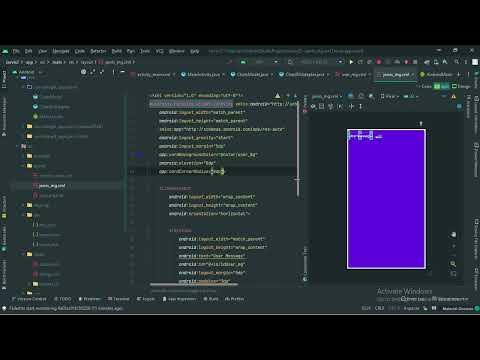Show layout warnings via the red warning icon
The height and width of the screenshot is (360, 480).
point(454,97)
